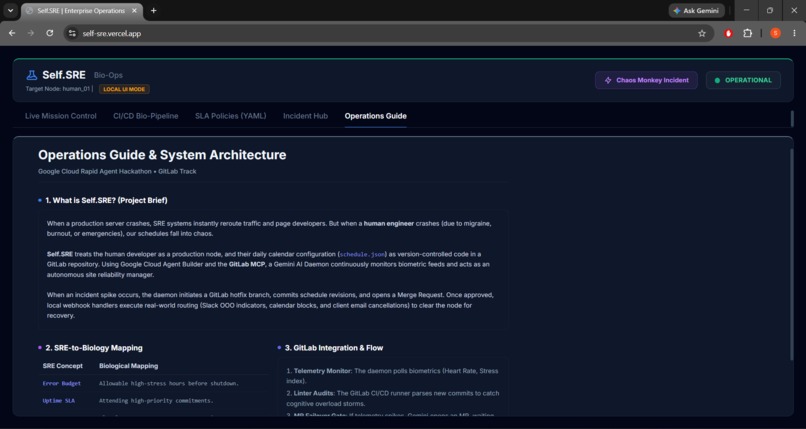Image resolution: width=806 pixels, height=429 pixels.
Task: Click the green dot in OPERATIONAL badge
Action: pos(717,80)
